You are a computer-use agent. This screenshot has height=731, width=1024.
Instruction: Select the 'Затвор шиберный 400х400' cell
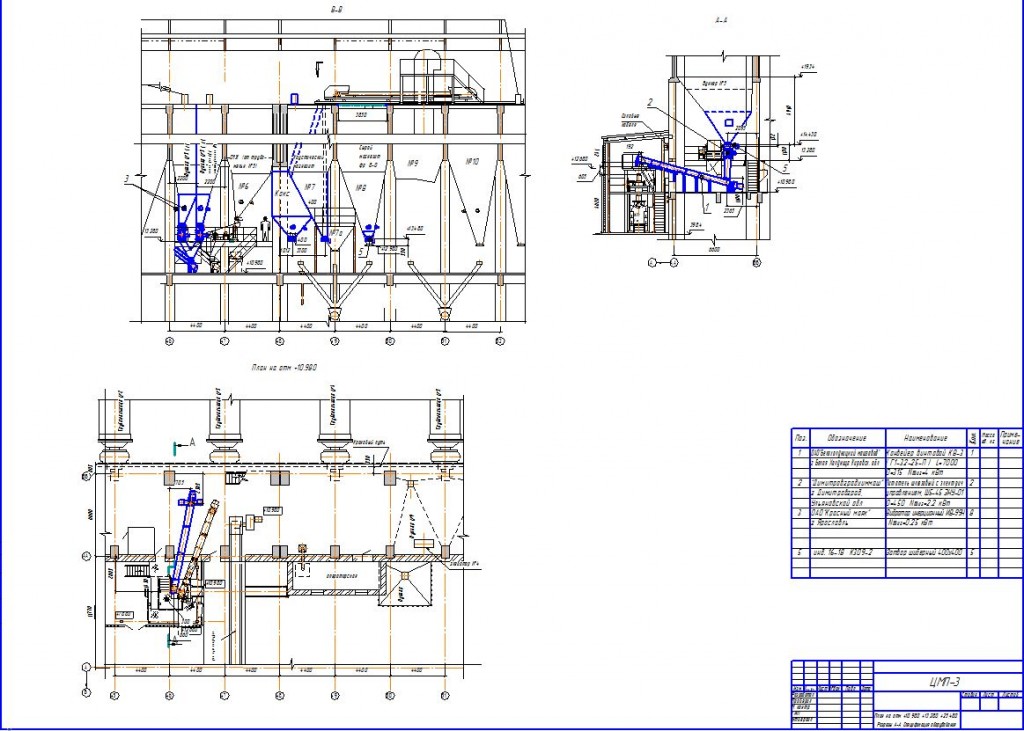pos(926,553)
